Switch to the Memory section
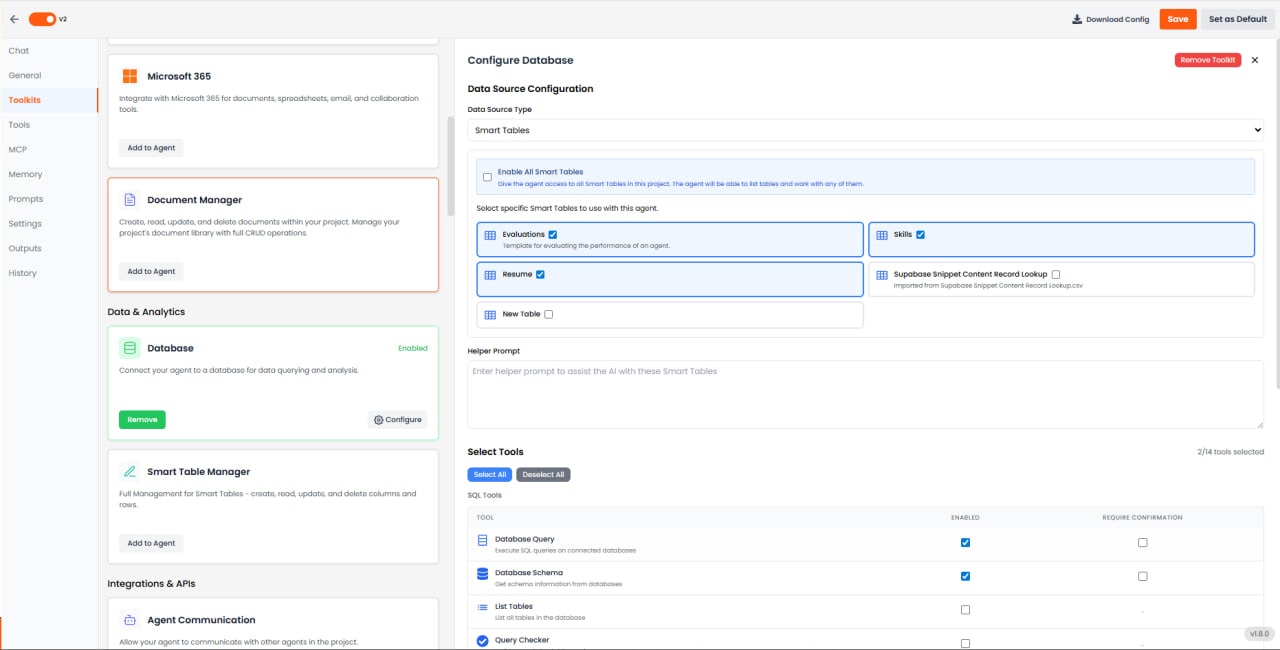This screenshot has height=650, width=1280. (x=25, y=173)
